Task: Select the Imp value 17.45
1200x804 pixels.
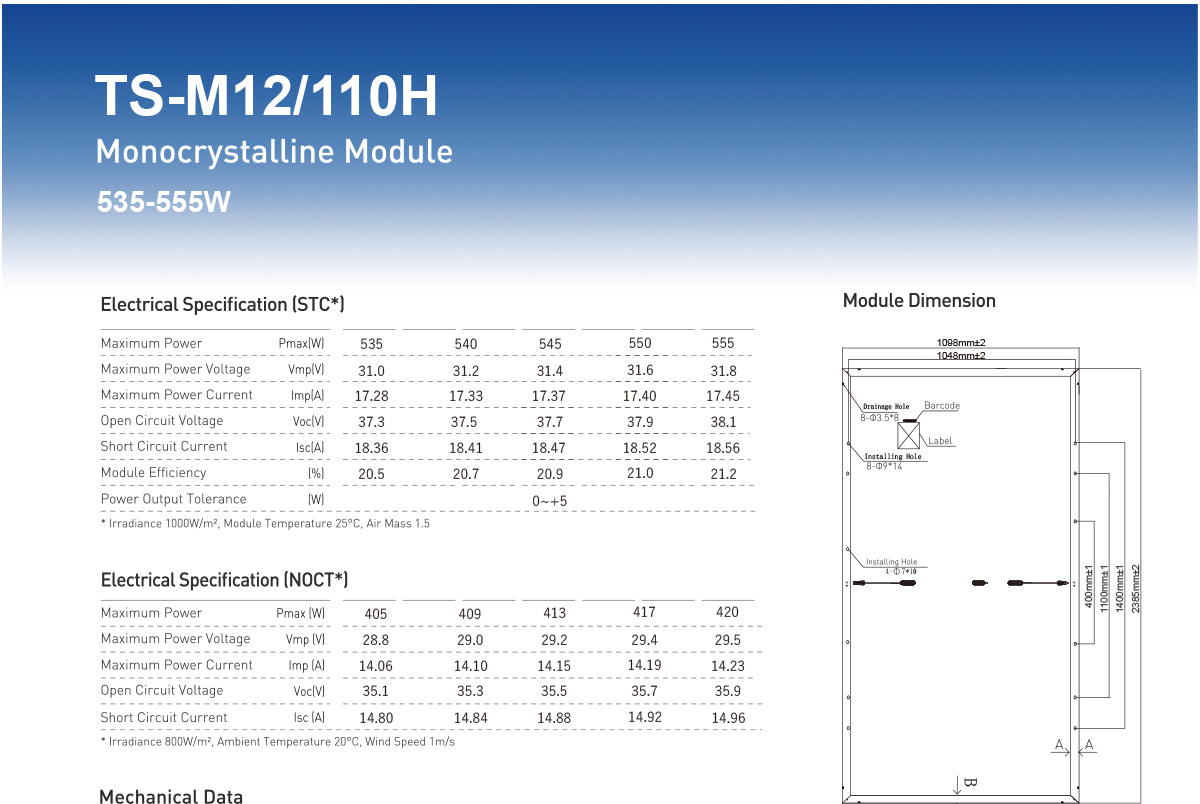Action: (x=723, y=396)
